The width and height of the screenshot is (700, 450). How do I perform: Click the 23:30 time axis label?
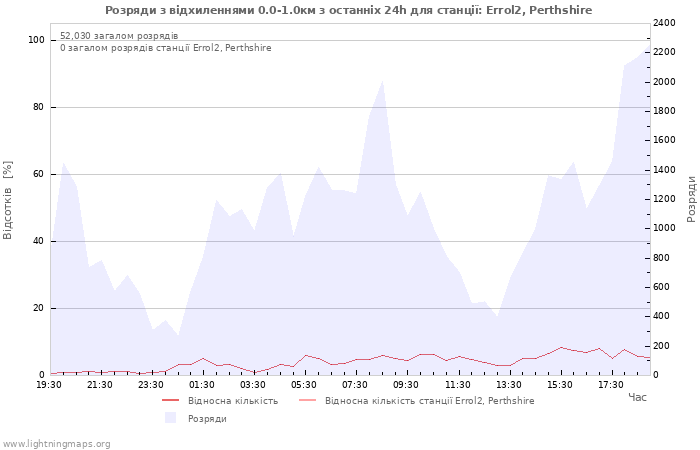[151, 385]
